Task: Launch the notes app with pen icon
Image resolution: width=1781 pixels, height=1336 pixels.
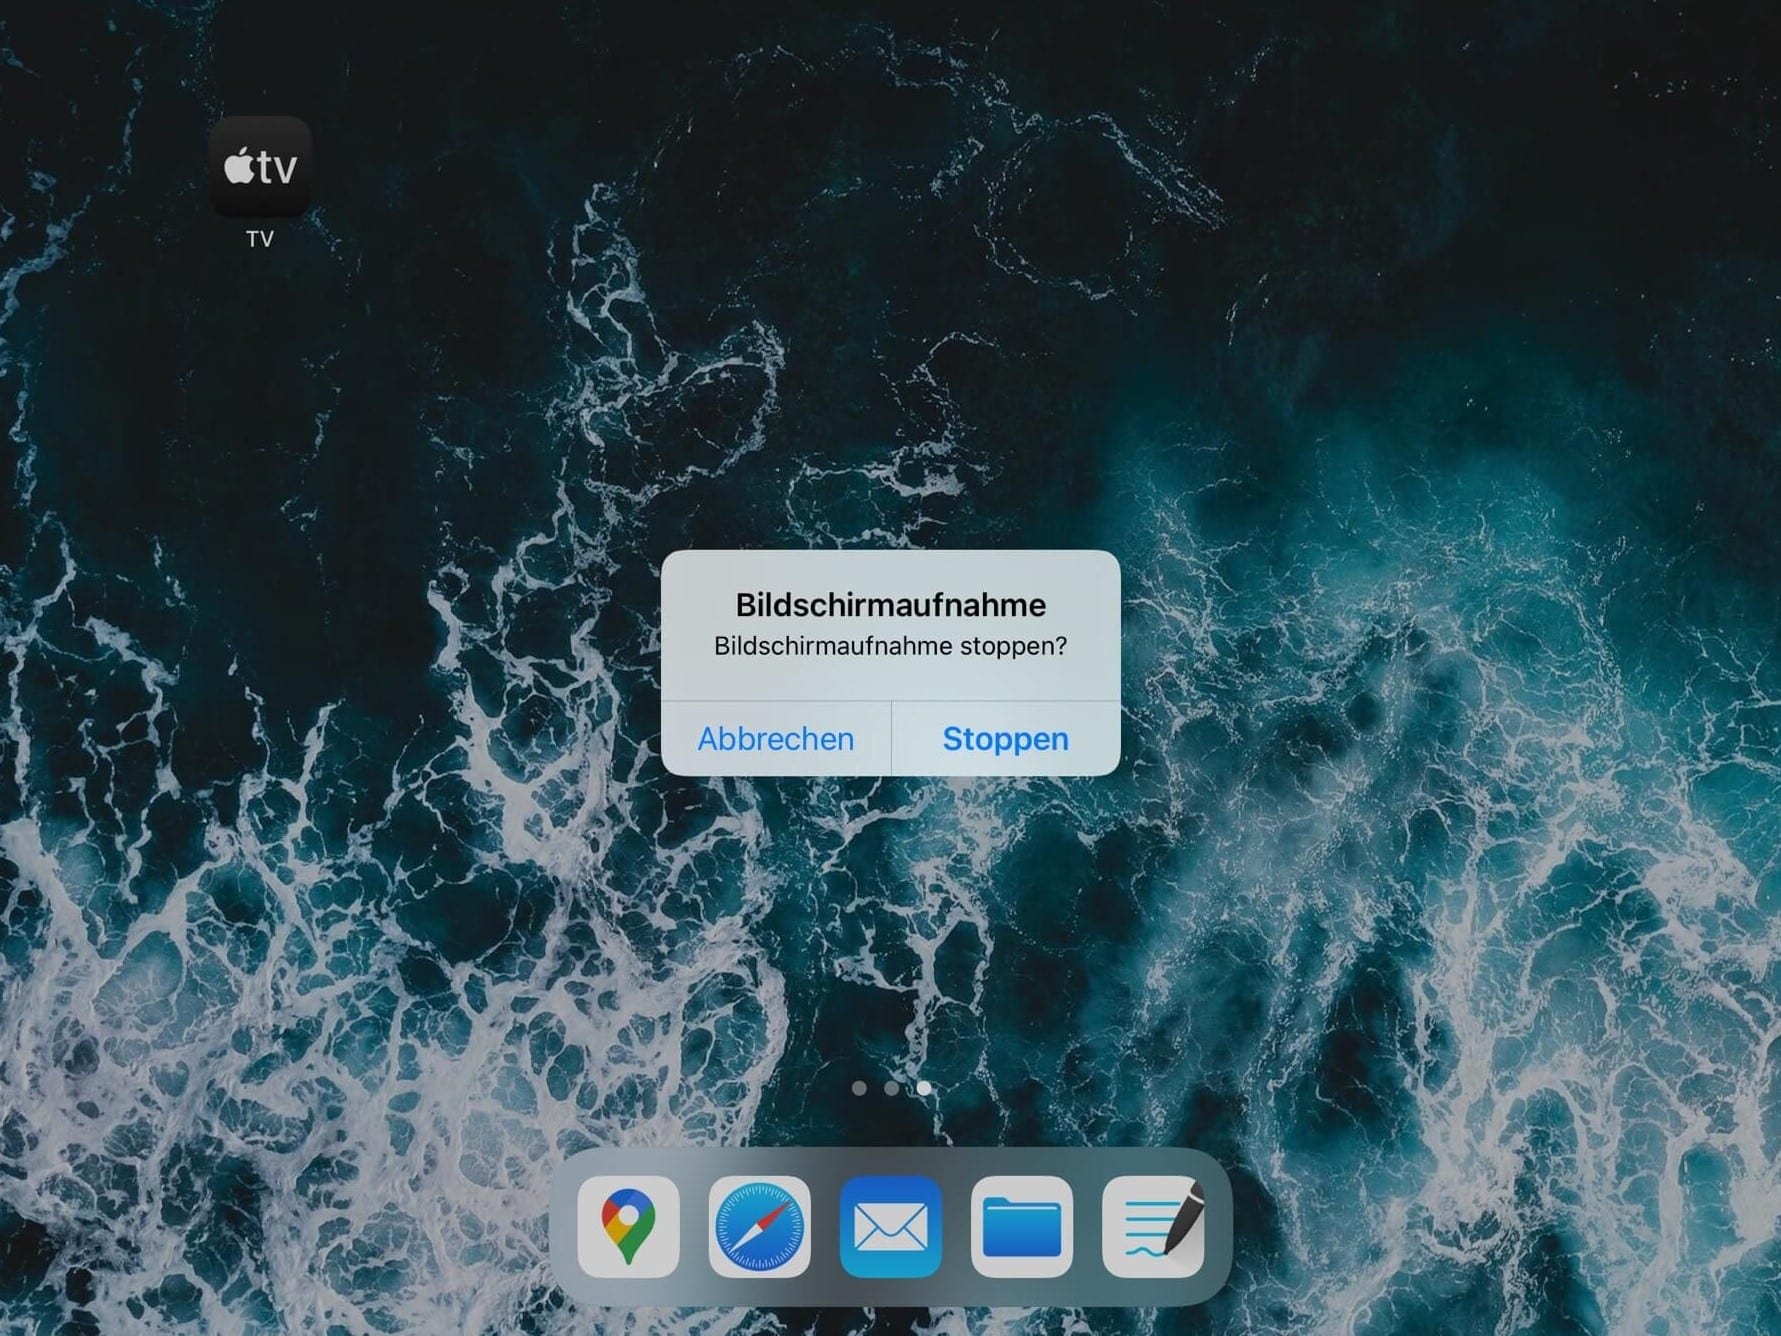Action: 1152,1226
